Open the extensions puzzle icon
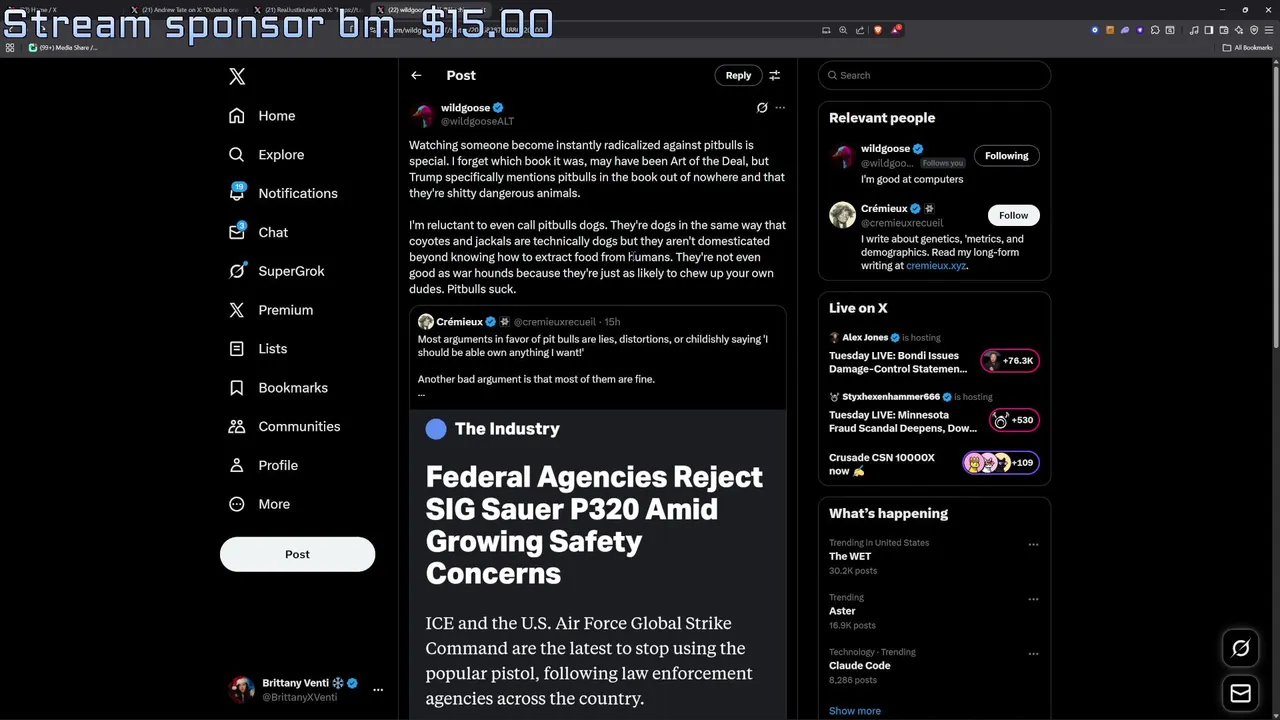 coord(1155,30)
